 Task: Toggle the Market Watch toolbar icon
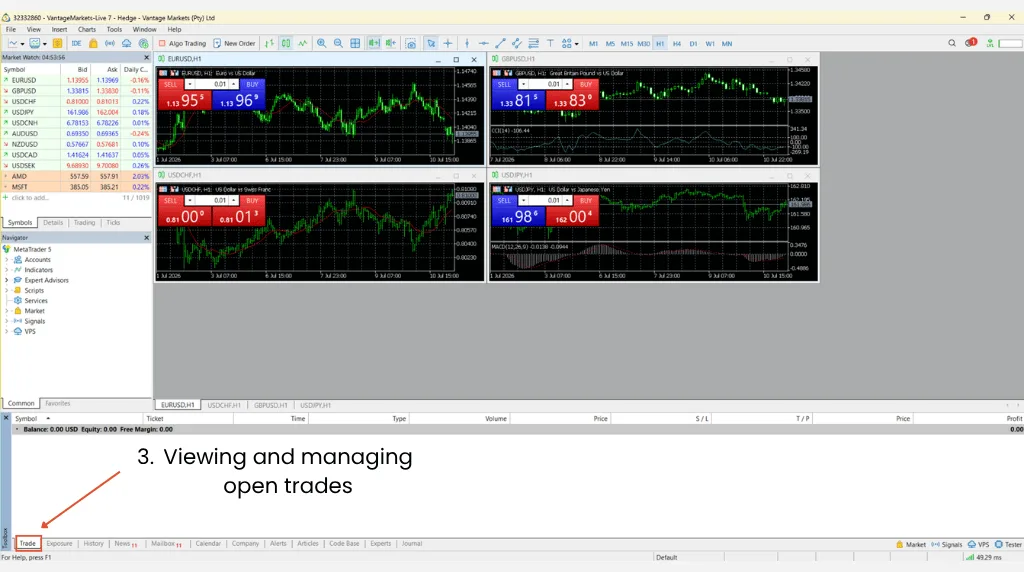click(57, 44)
